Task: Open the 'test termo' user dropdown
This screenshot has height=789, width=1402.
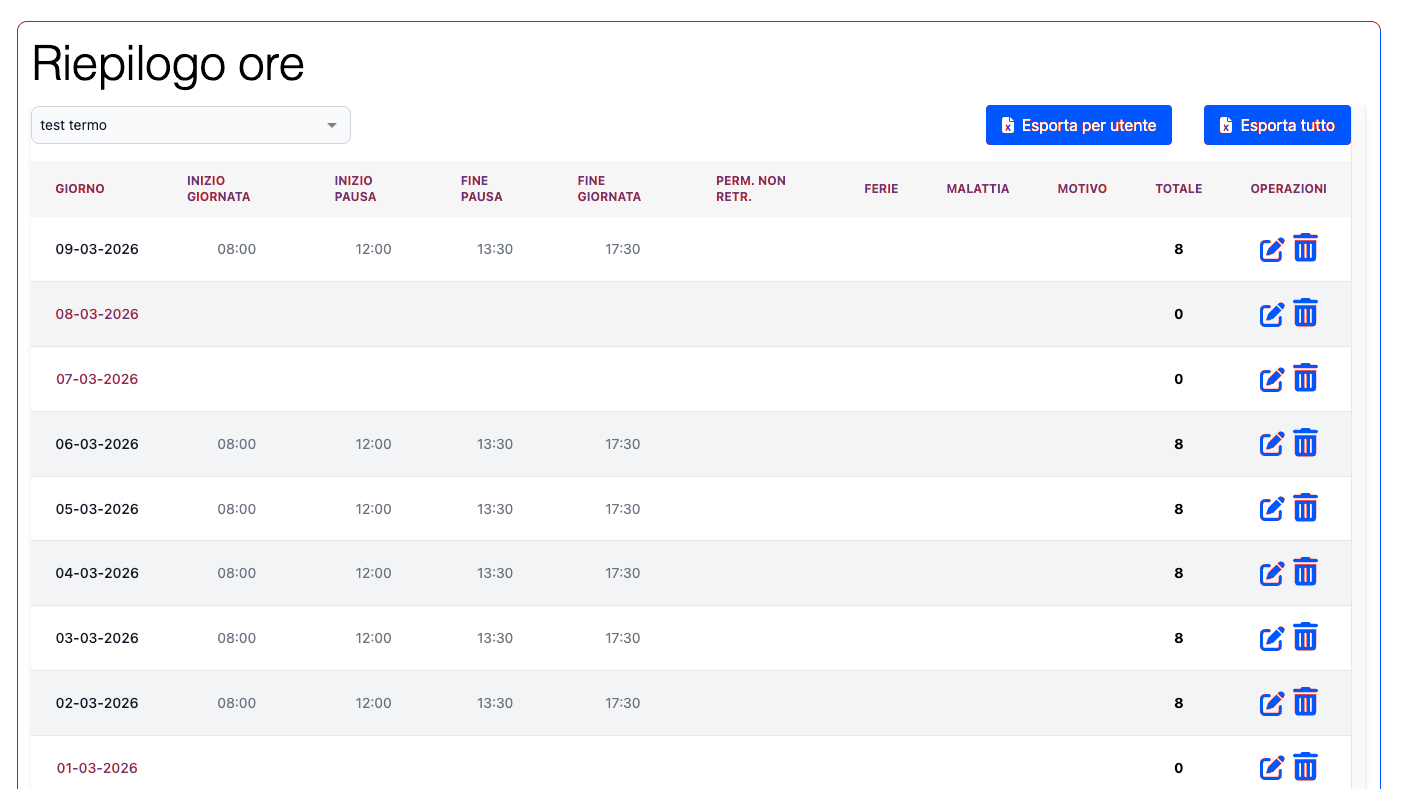Action: pos(180,125)
